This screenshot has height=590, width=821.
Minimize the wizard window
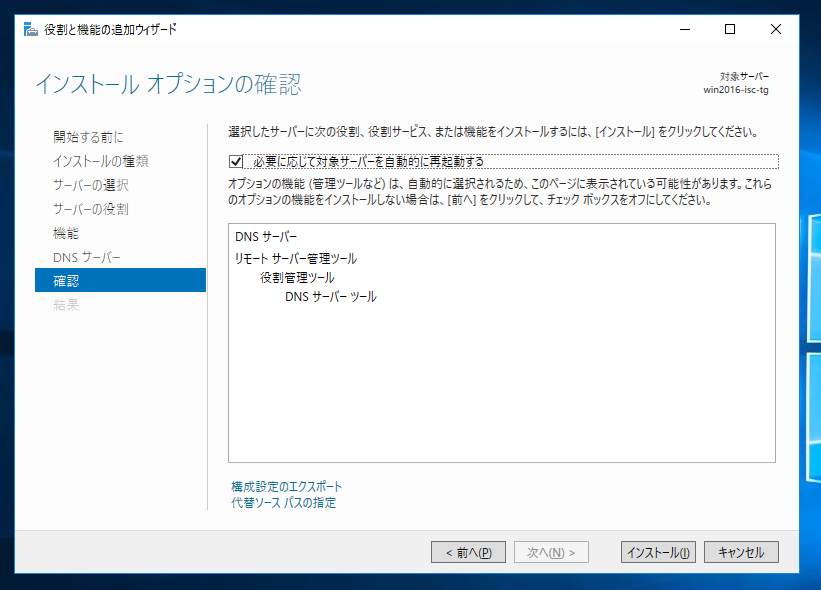coord(685,29)
